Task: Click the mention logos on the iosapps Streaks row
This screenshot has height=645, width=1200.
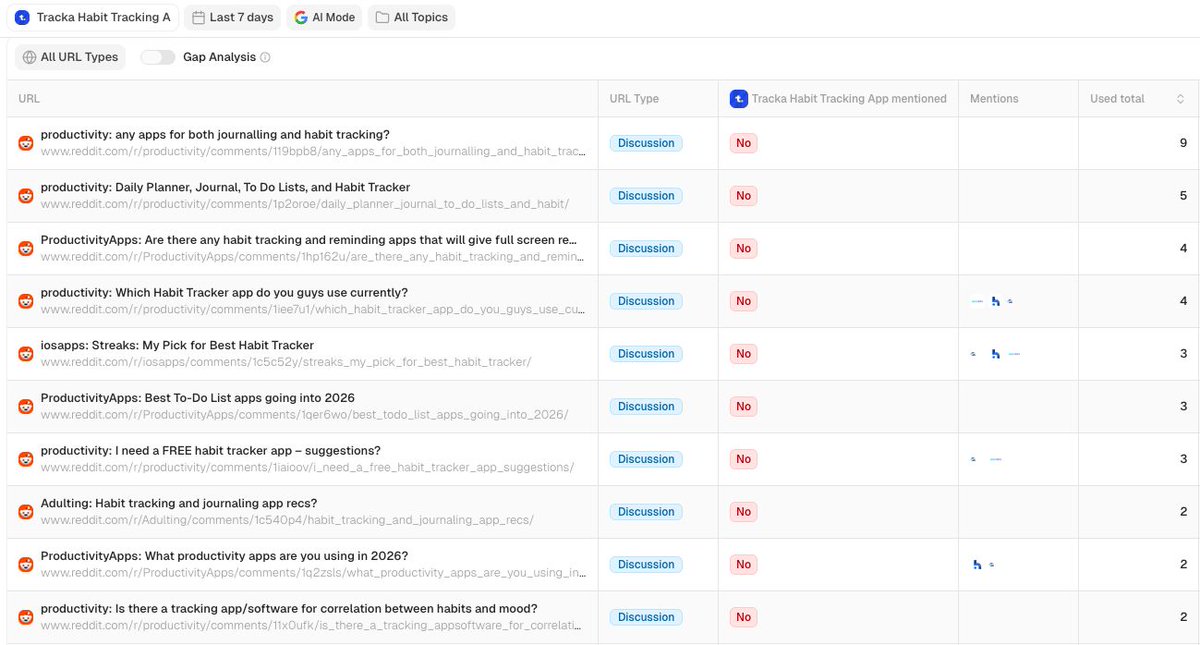Action: (x=995, y=354)
